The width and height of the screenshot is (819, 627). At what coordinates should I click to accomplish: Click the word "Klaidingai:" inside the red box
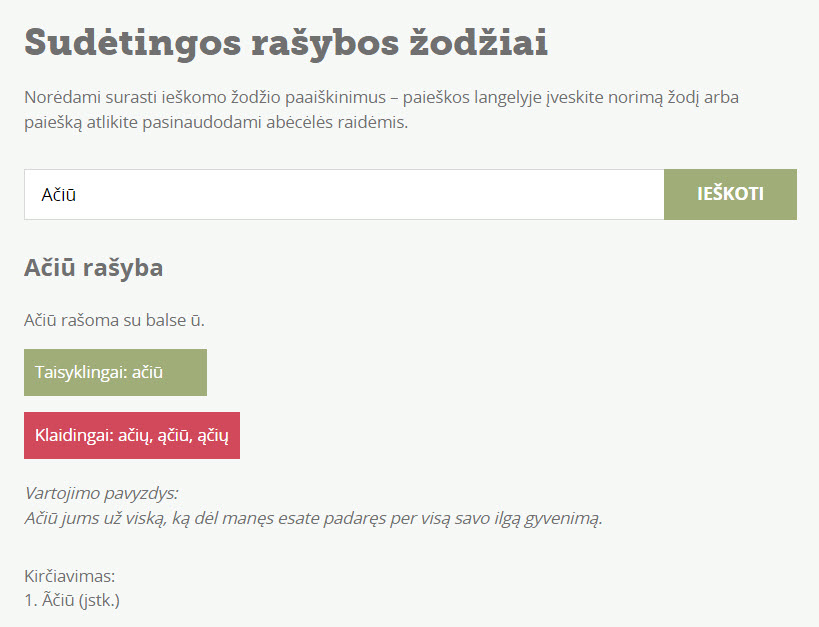point(75,435)
